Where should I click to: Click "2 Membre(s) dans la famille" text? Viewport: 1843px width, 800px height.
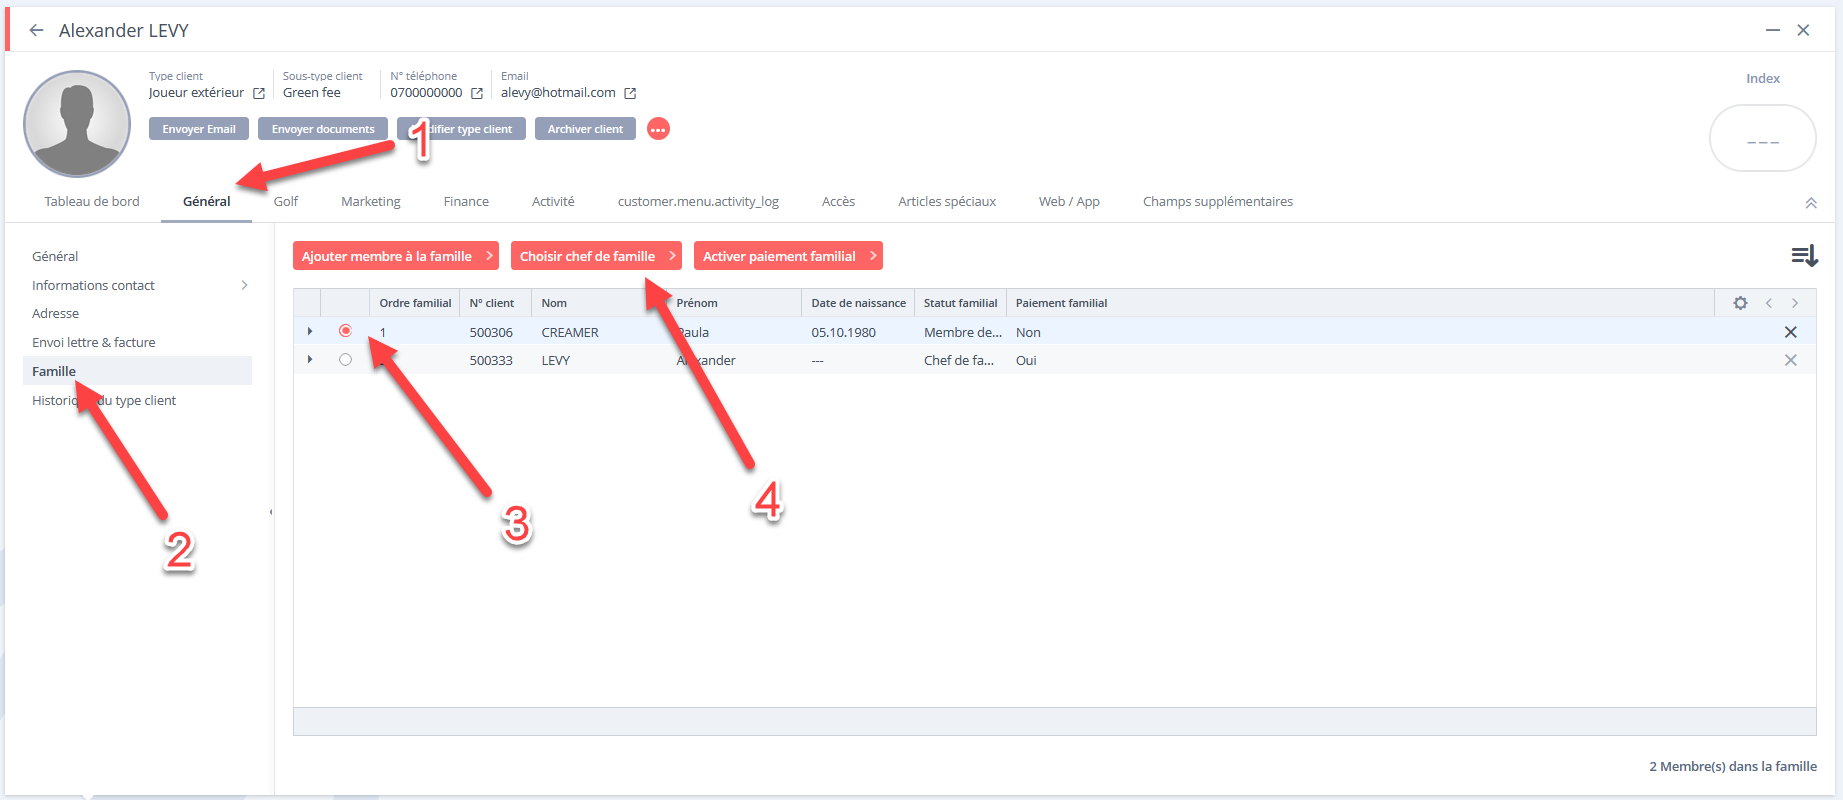(1733, 766)
